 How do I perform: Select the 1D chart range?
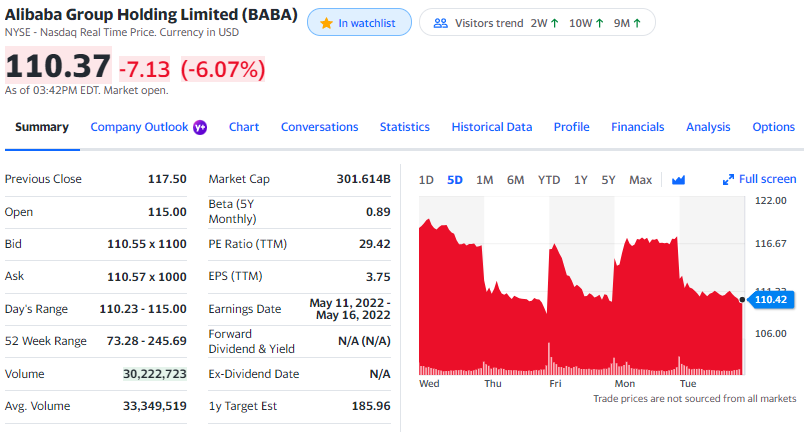[426, 180]
